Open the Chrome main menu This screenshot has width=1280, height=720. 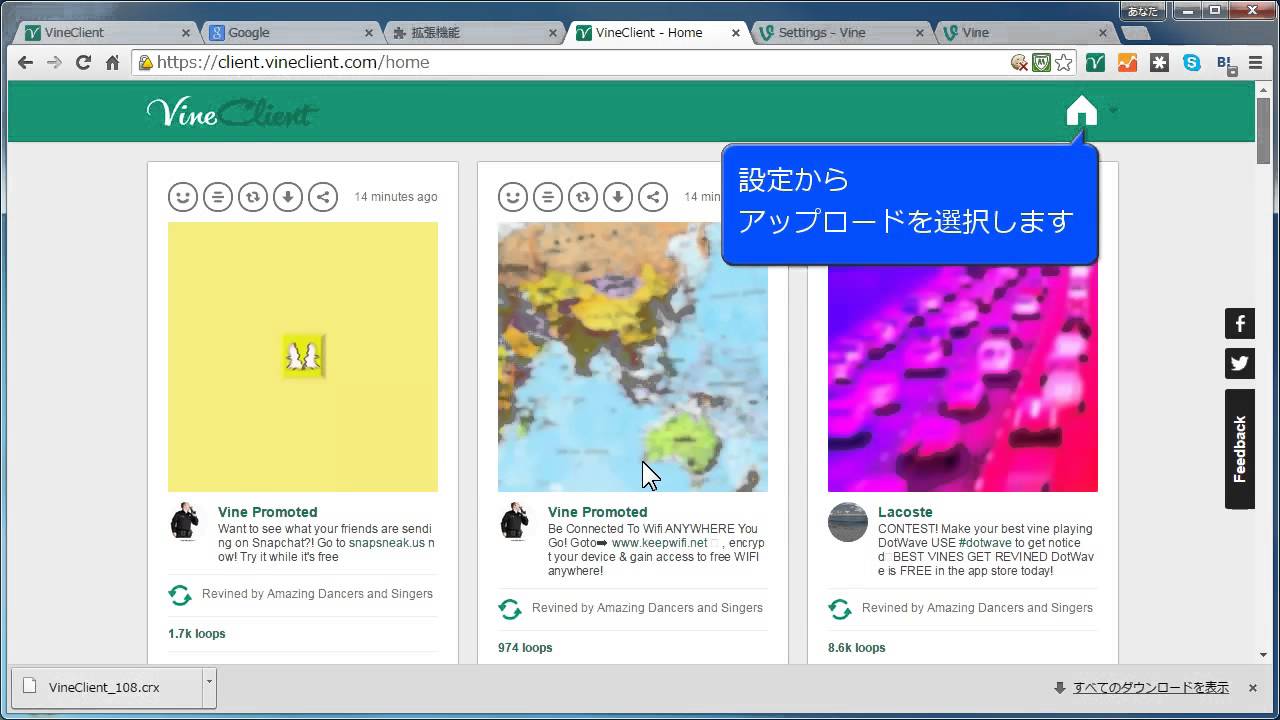1256,63
